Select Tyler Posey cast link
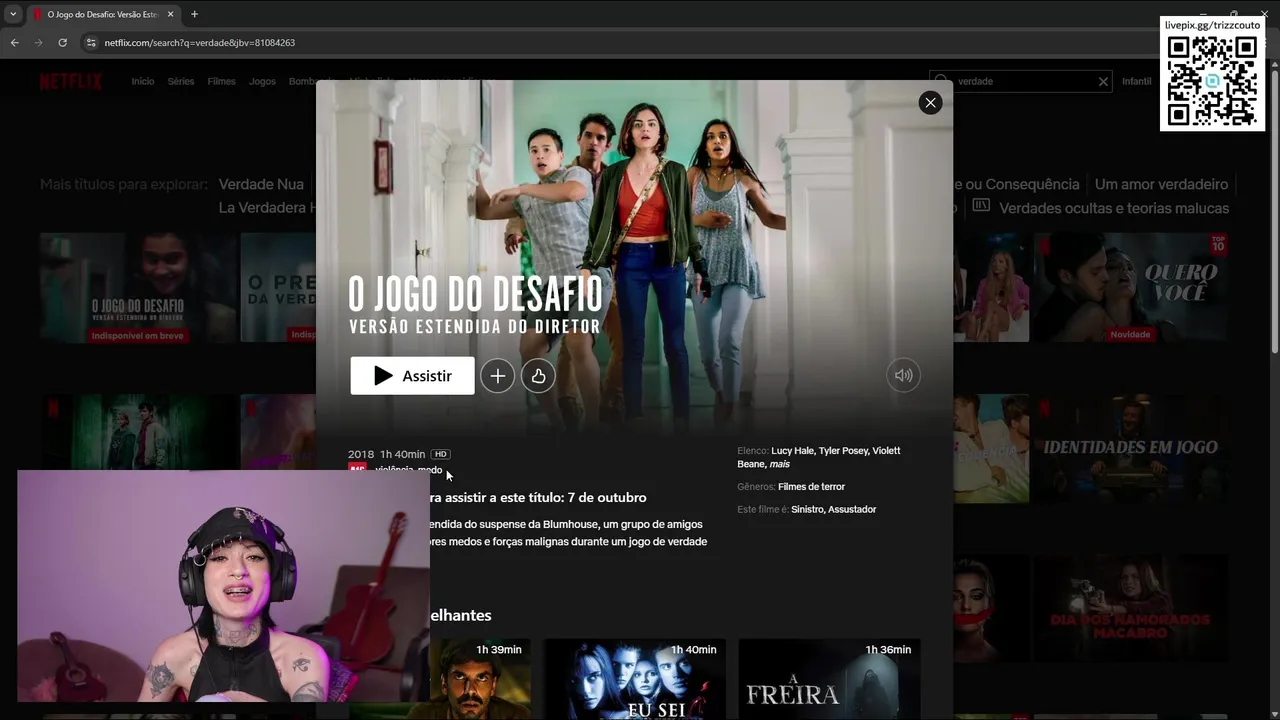The image size is (1280, 720). tap(842, 451)
